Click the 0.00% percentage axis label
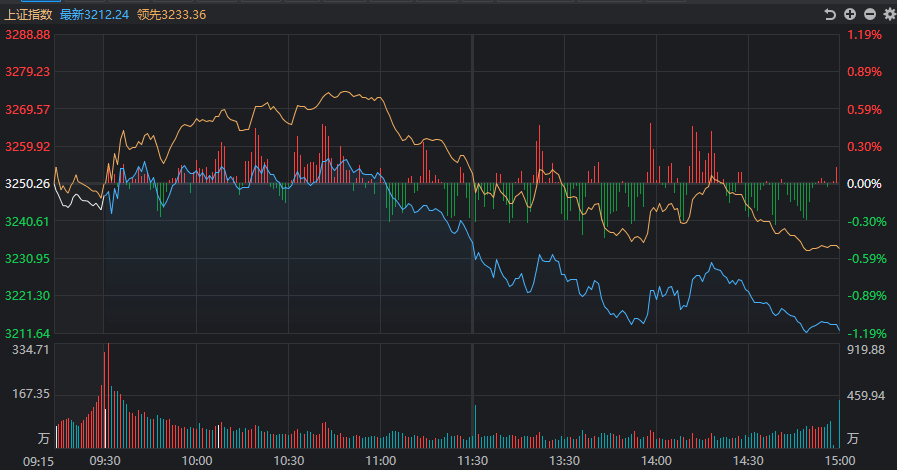This screenshot has height=470, width=897. coord(866,184)
